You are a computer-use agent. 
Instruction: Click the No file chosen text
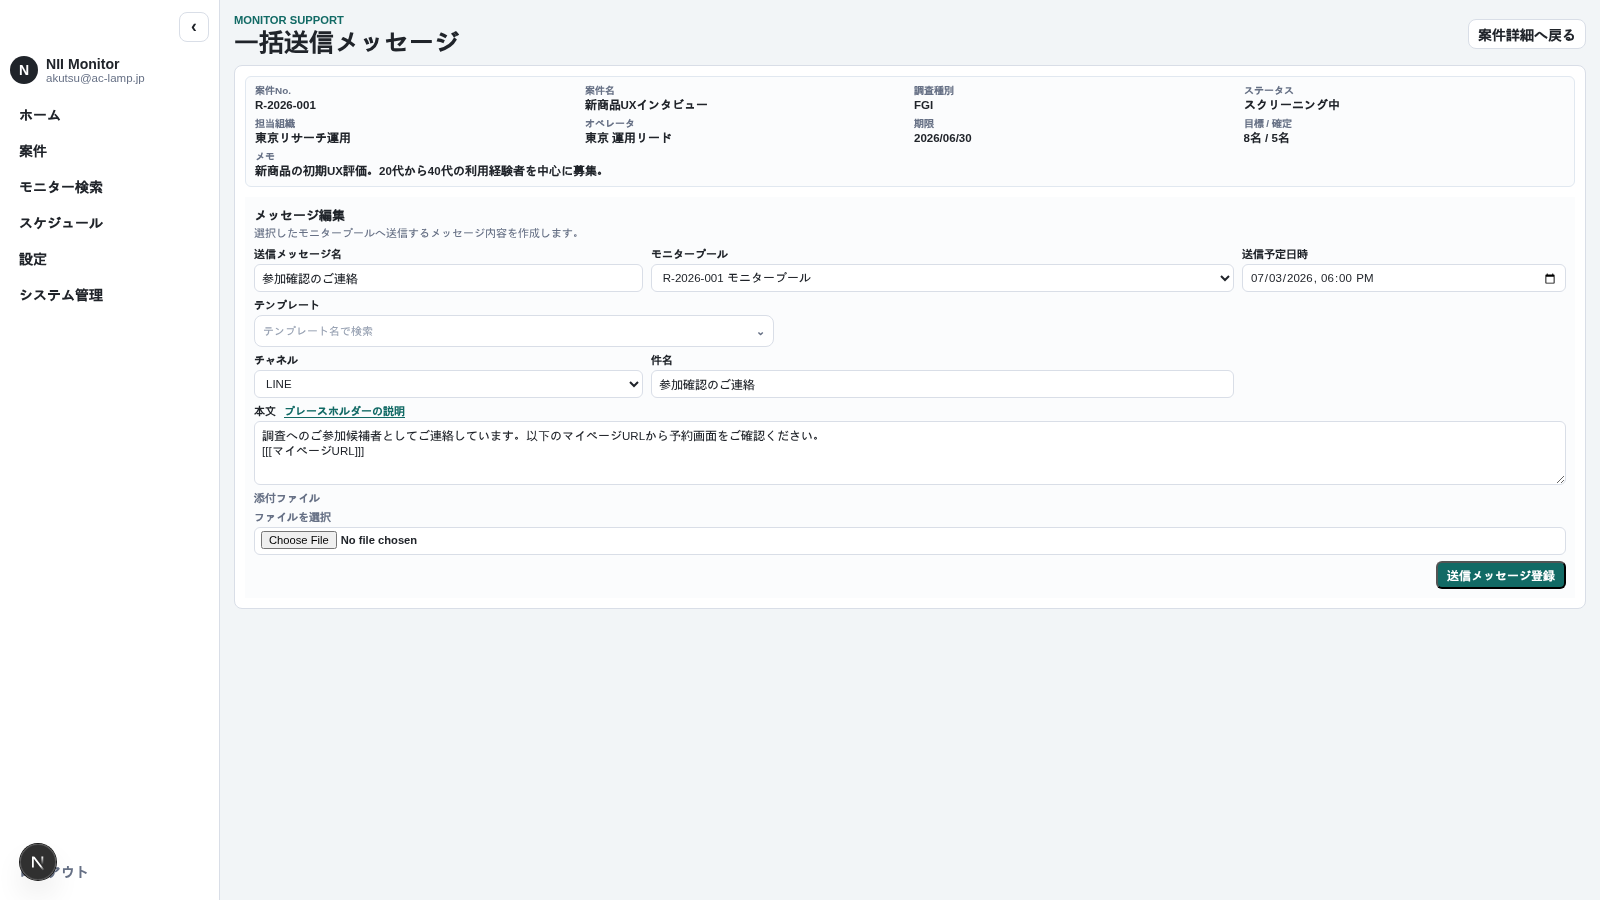coord(378,540)
